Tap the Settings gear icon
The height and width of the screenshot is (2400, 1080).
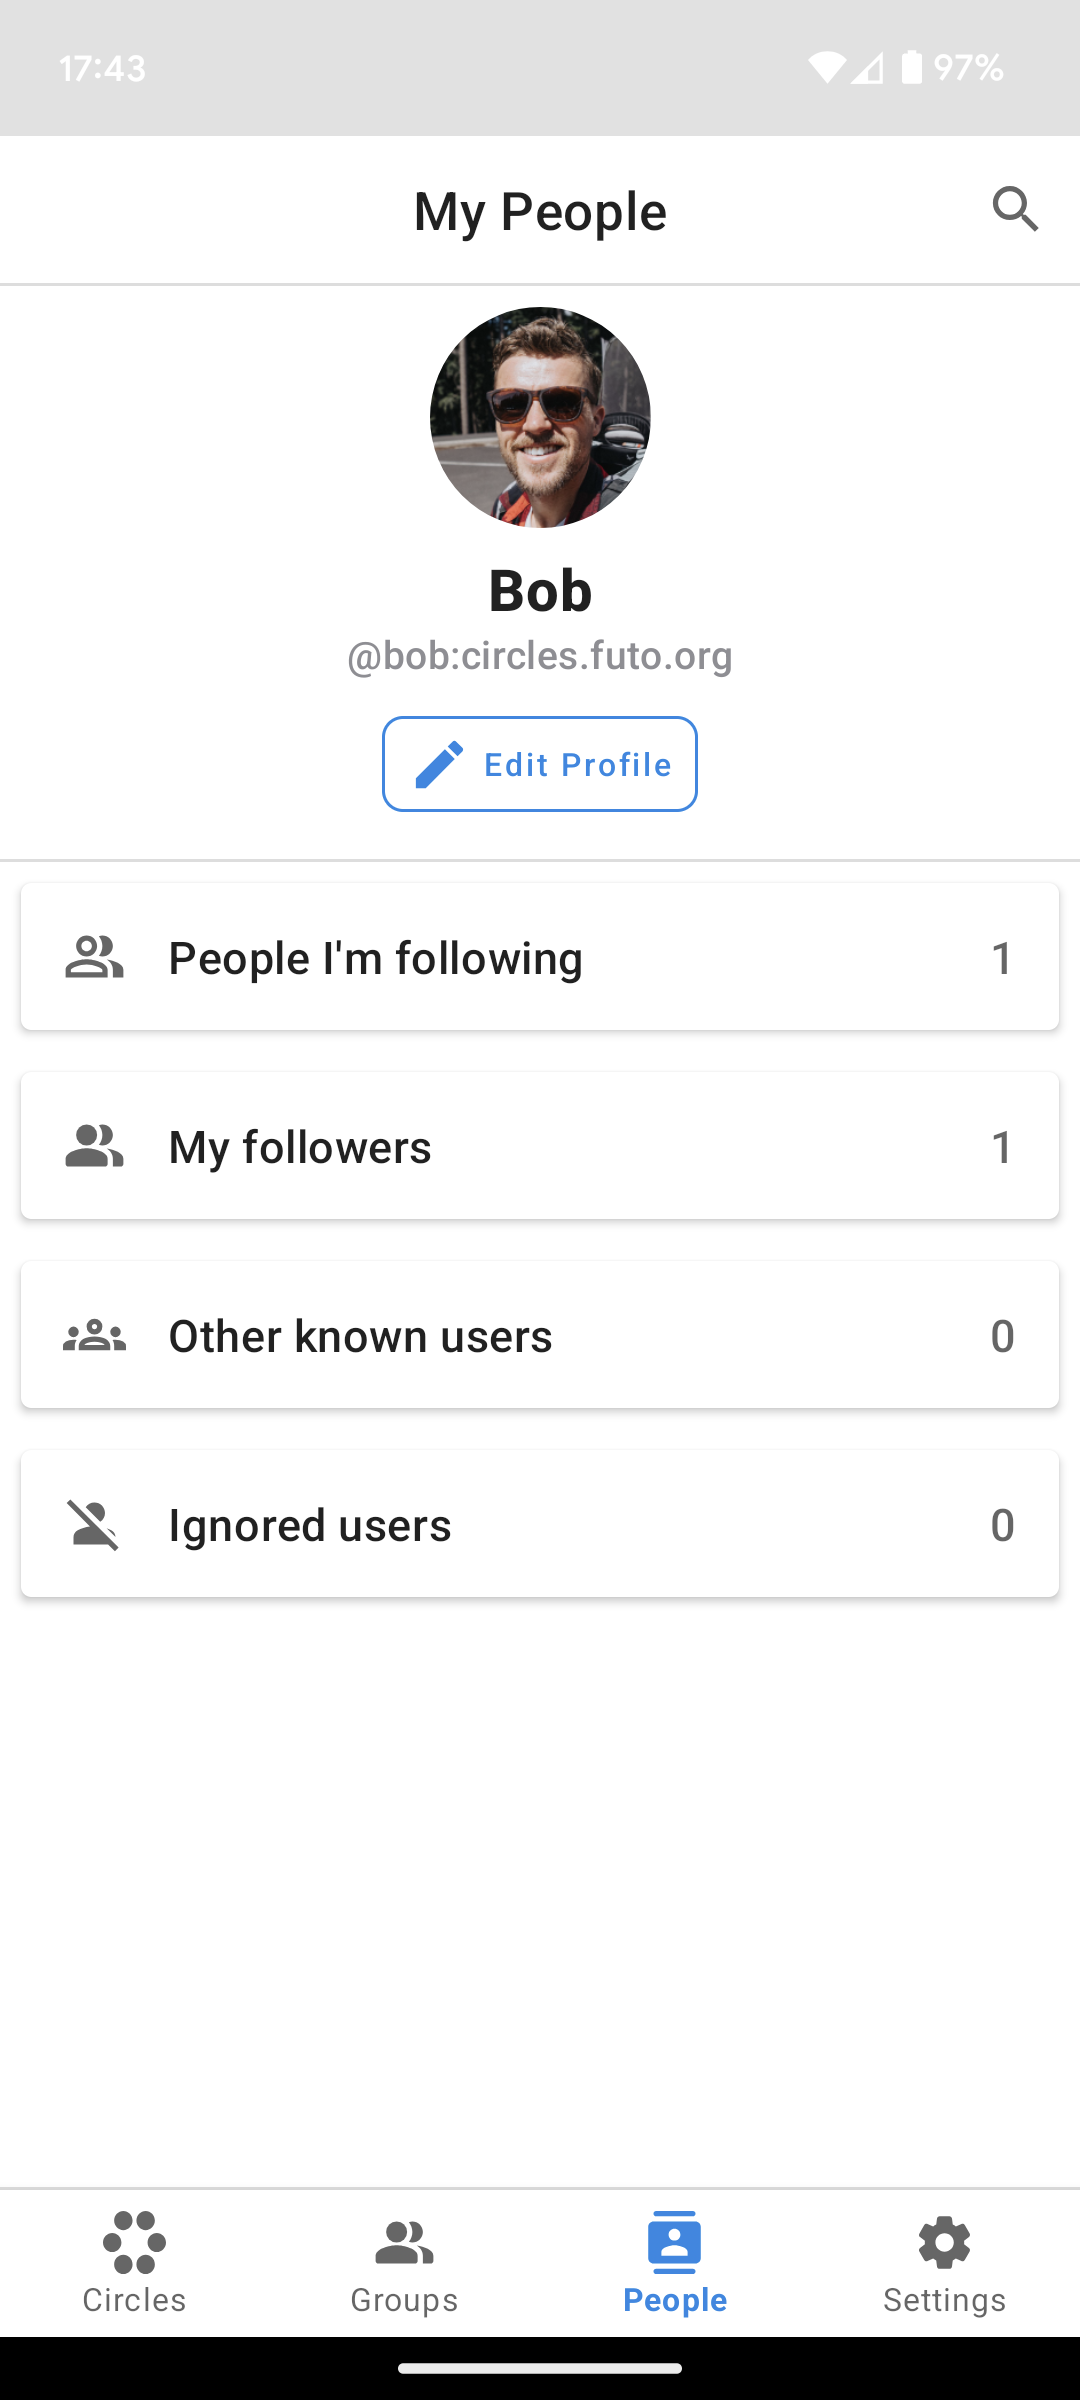coord(944,2242)
